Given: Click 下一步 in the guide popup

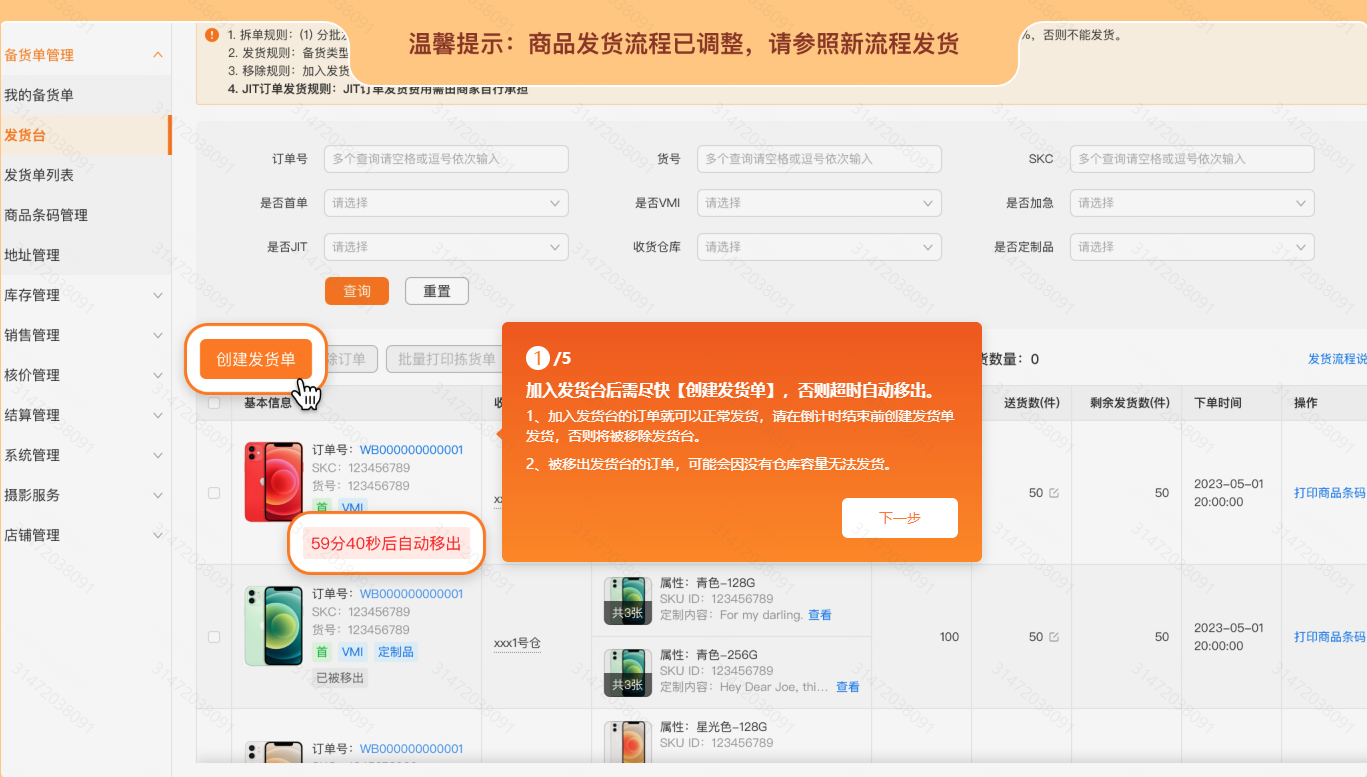Looking at the screenshot, I should pos(900,518).
